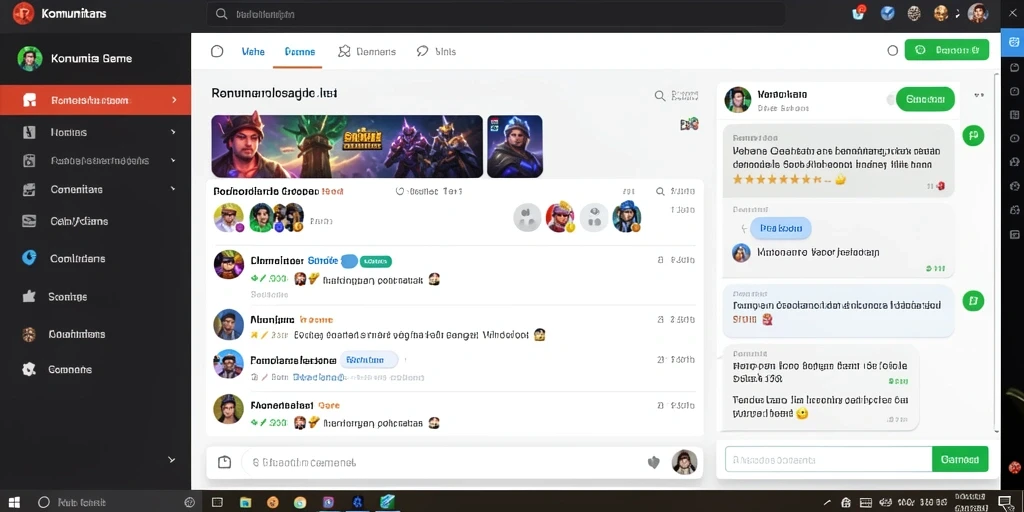Toggle the small switch beside the green chat-header button
The image size is (1024, 512).
[x=891, y=99]
